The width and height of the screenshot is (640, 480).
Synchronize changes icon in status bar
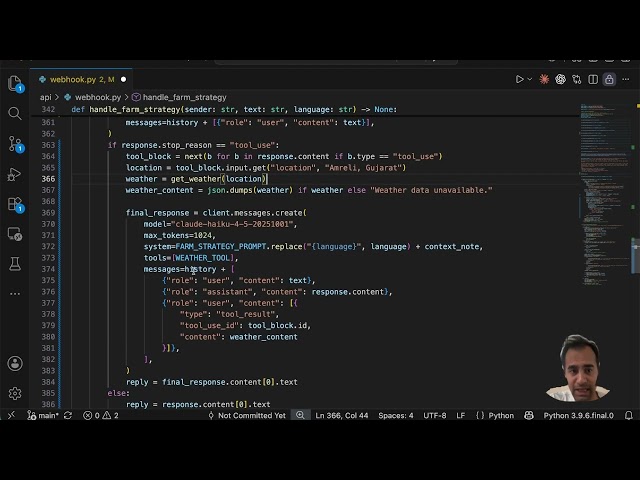tap(68, 415)
